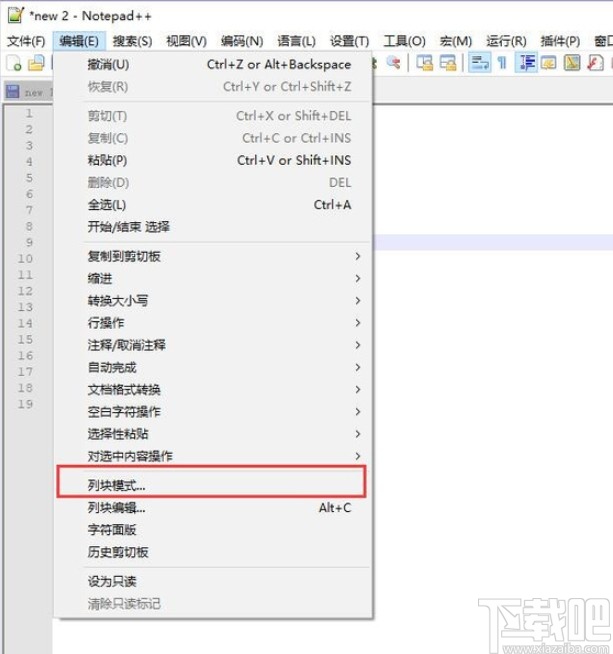Viewport: 613px width, 654px height.
Task: Open 字符面版 character panel entry
Action: pyautogui.click(x=214, y=530)
